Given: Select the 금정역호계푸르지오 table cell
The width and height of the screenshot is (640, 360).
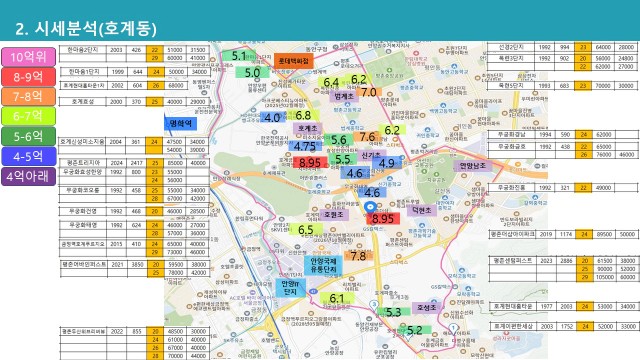Looking at the screenshot, I should pyautogui.click(x=83, y=244).
